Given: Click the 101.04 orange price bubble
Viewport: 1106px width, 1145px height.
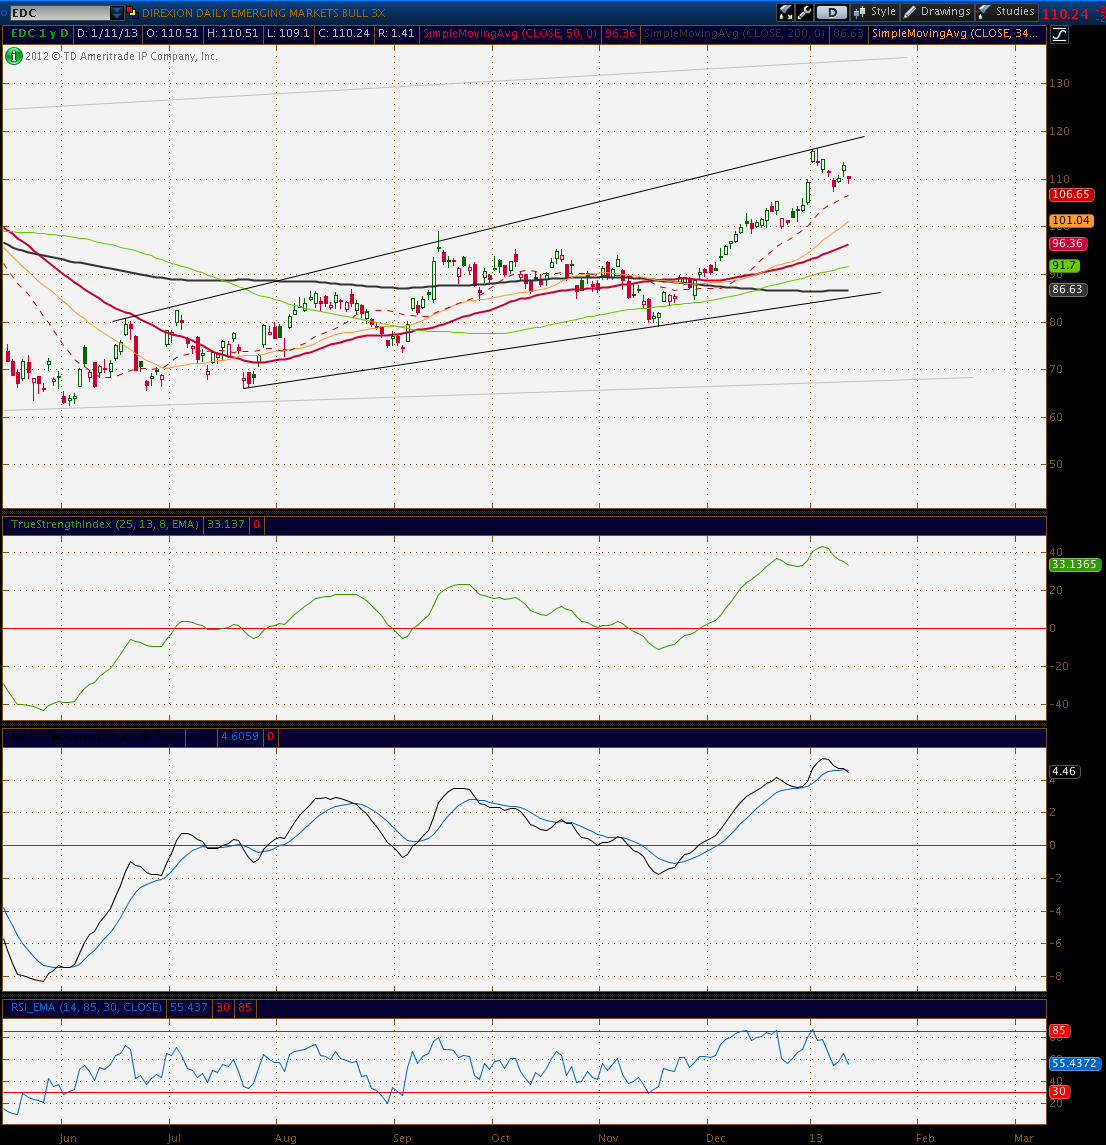Looking at the screenshot, I should [1071, 220].
